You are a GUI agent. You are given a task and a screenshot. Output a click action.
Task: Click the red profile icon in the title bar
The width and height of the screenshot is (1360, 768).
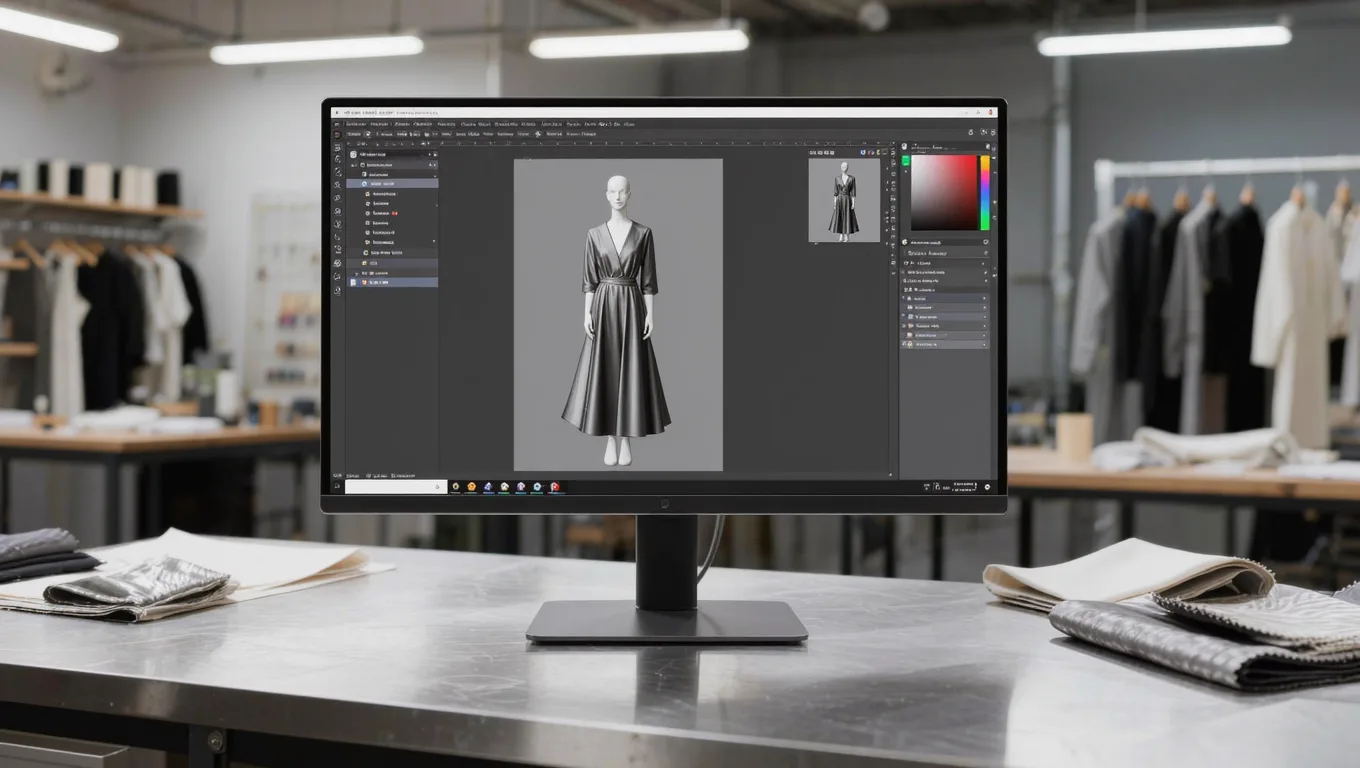(990, 112)
